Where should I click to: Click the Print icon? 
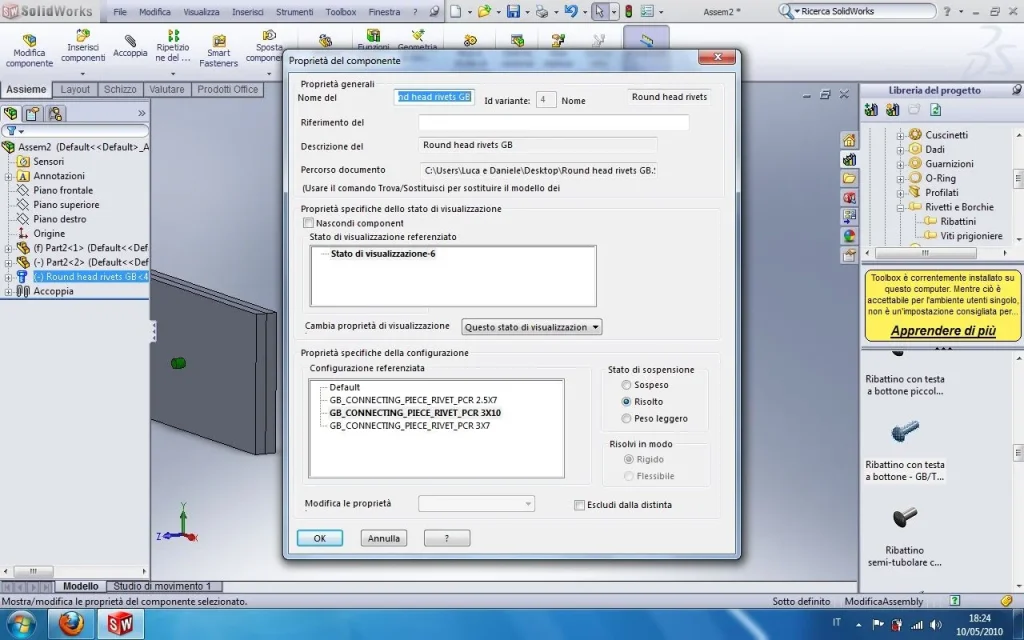(x=542, y=11)
